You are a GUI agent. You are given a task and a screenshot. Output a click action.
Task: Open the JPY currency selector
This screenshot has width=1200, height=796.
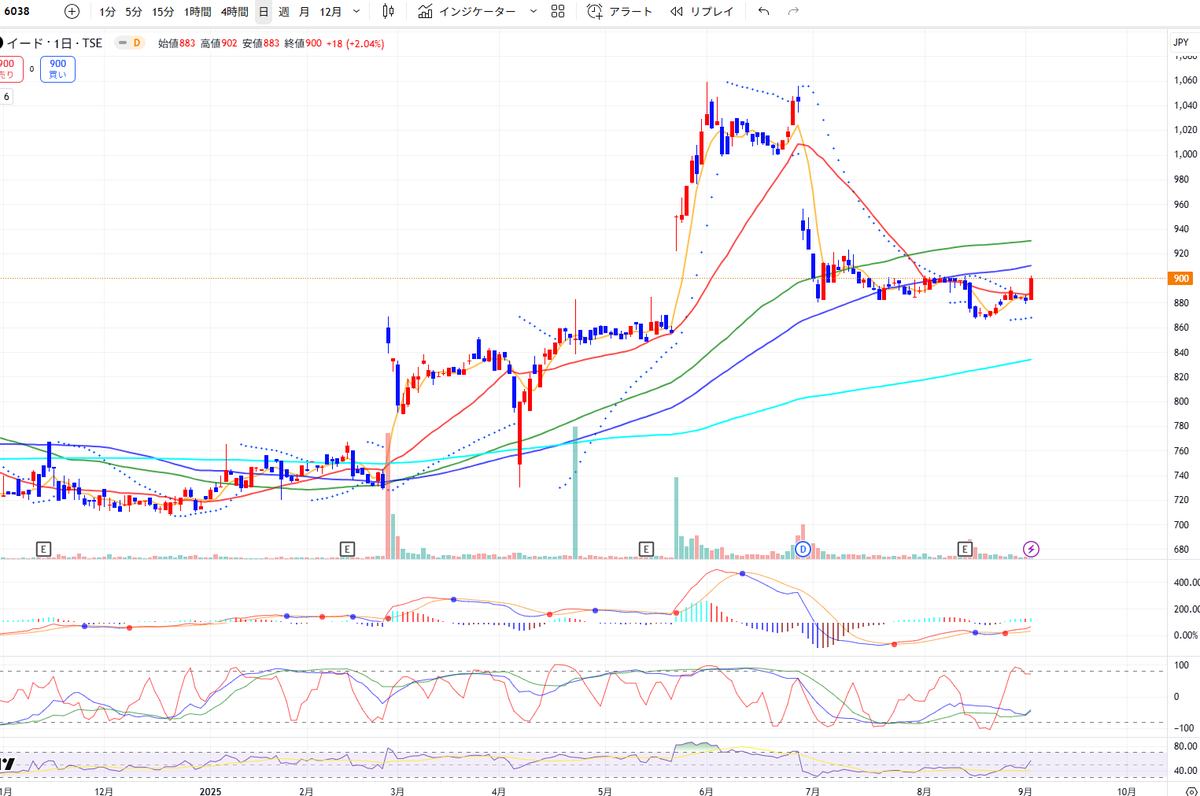pos(1181,42)
